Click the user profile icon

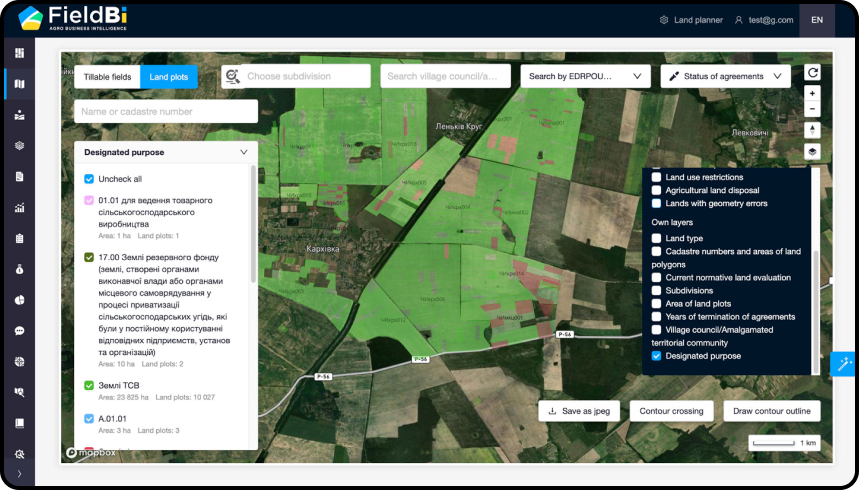[x=738, y=20]
